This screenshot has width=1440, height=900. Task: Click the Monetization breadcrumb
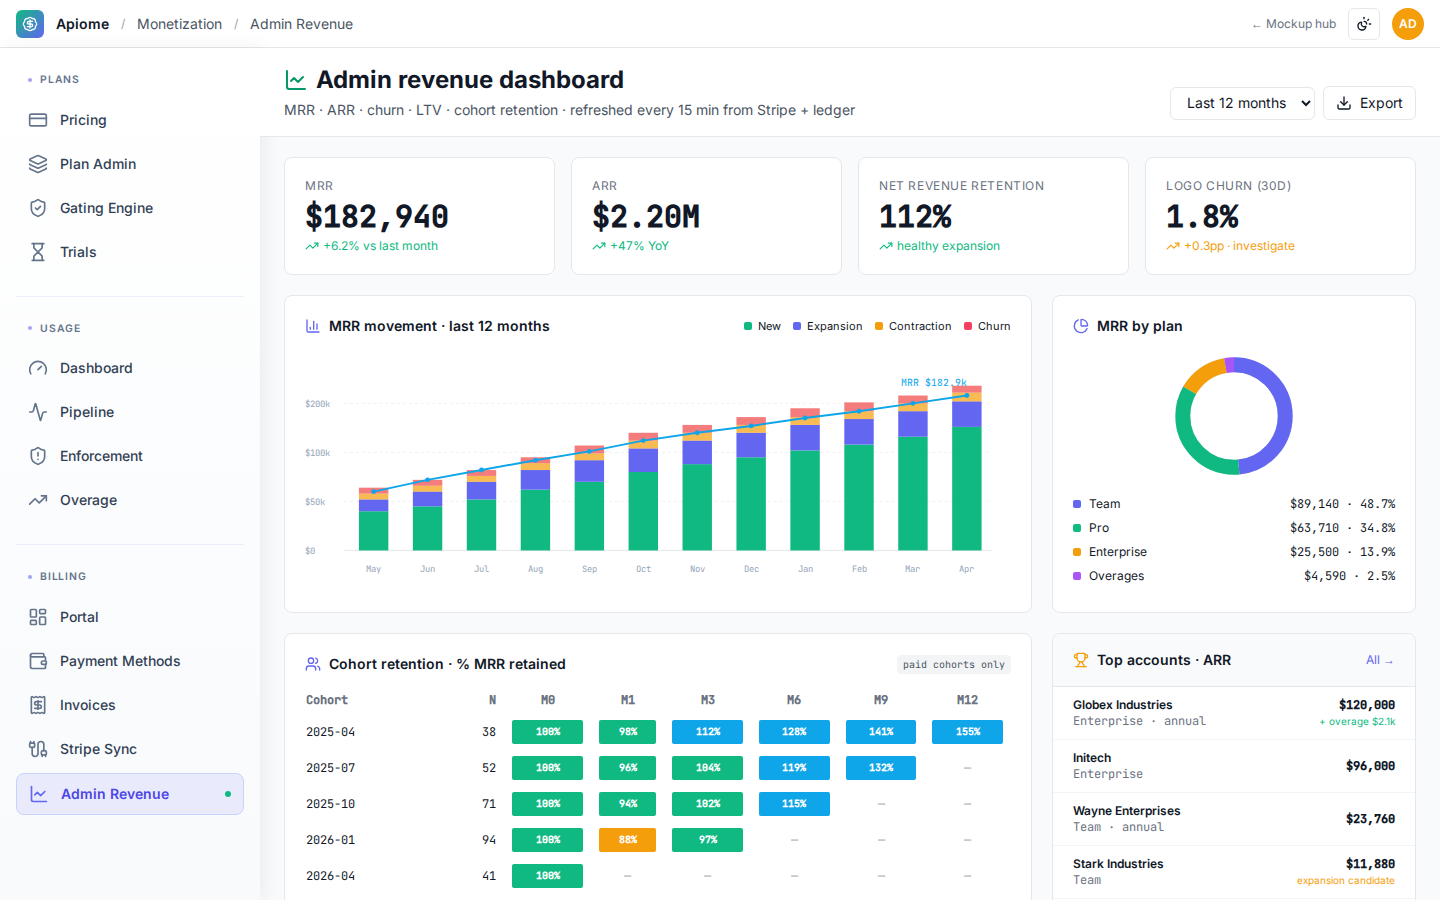point(179,24)
